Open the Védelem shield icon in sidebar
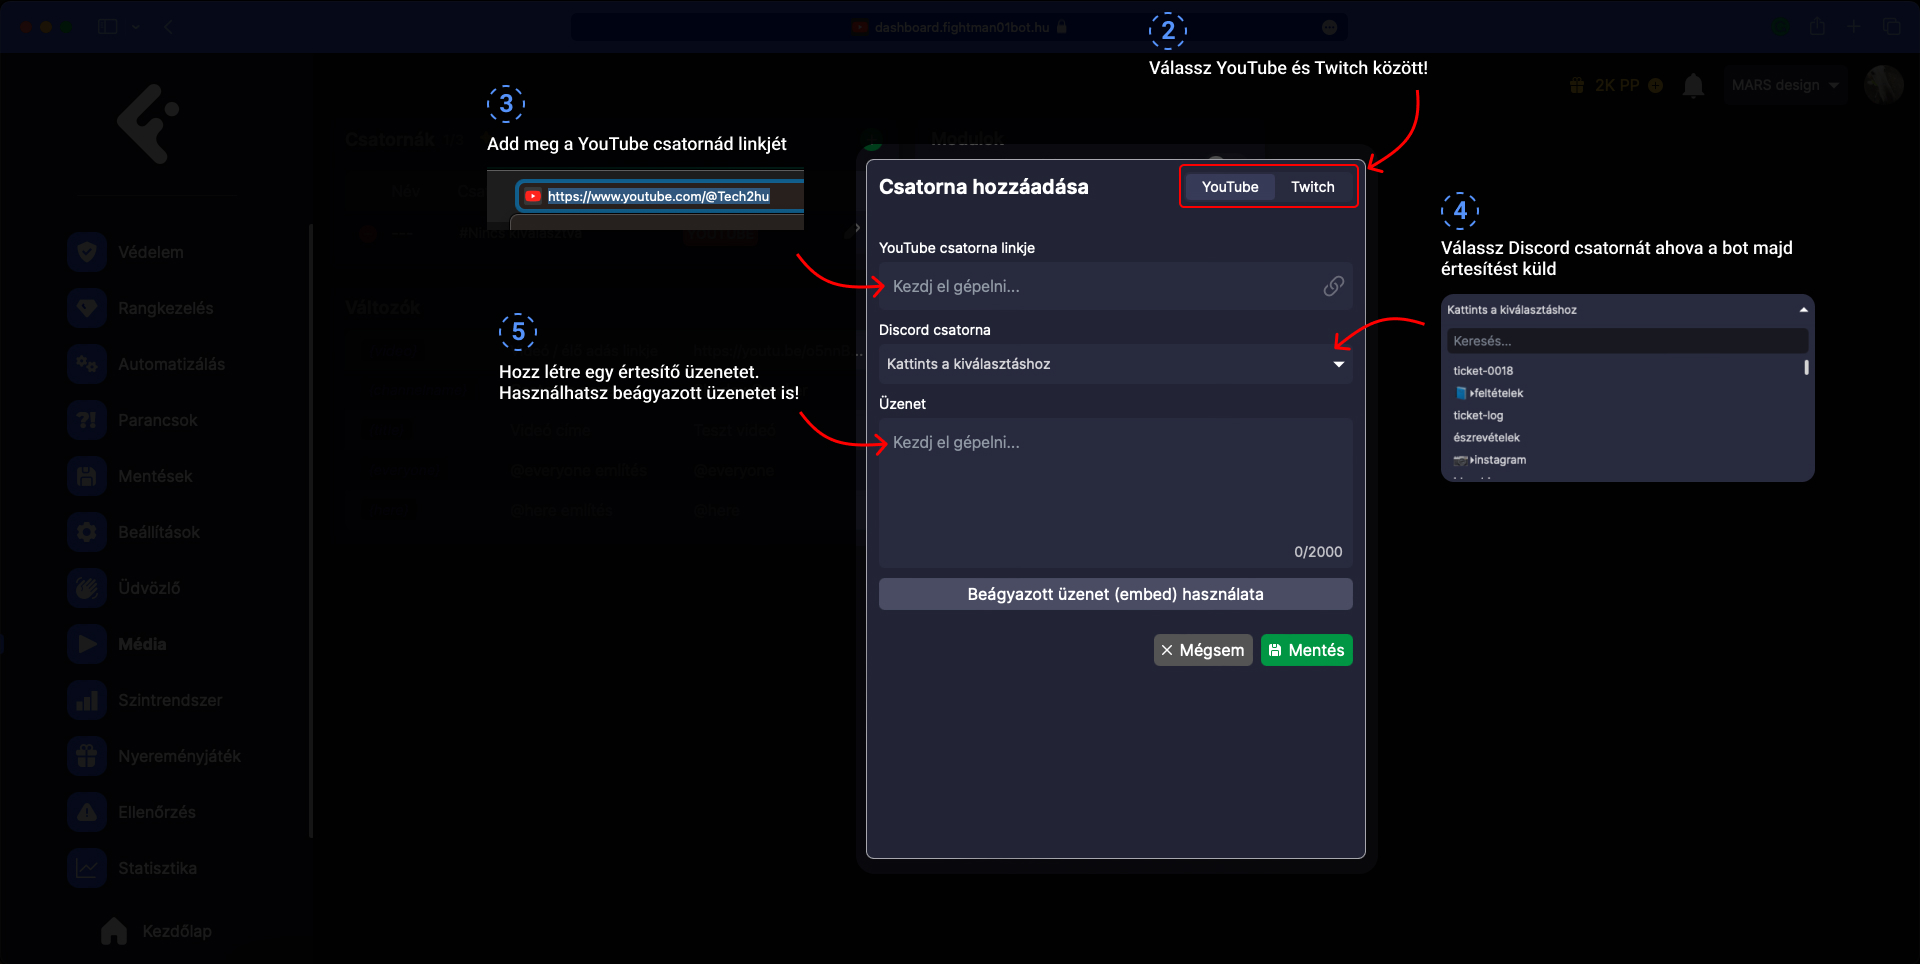This screenshot has width=1920, height=964. click(x=87, y=252)
